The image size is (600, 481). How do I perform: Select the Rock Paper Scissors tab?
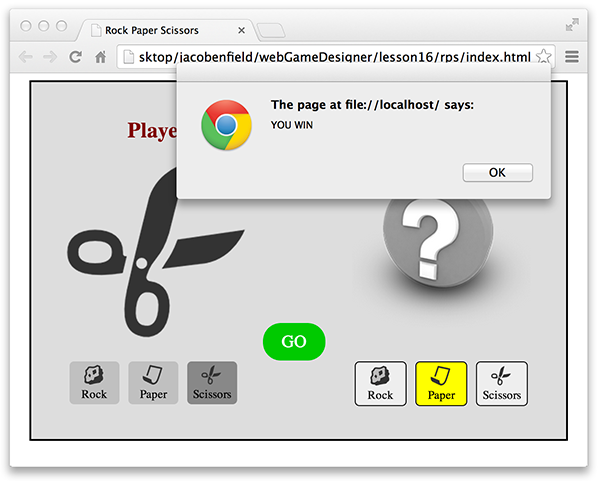pyautogui.click(x=165, y=30)
